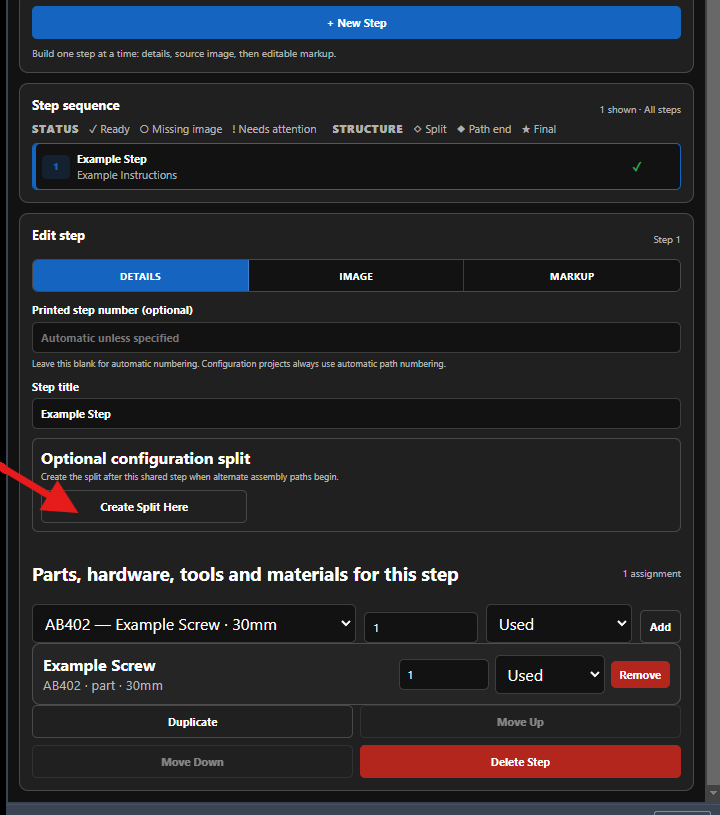The width and height of the screenshot is (720, 815).
Task: Switch to the IMAGE tab
Action: click(x=356, y=276)
